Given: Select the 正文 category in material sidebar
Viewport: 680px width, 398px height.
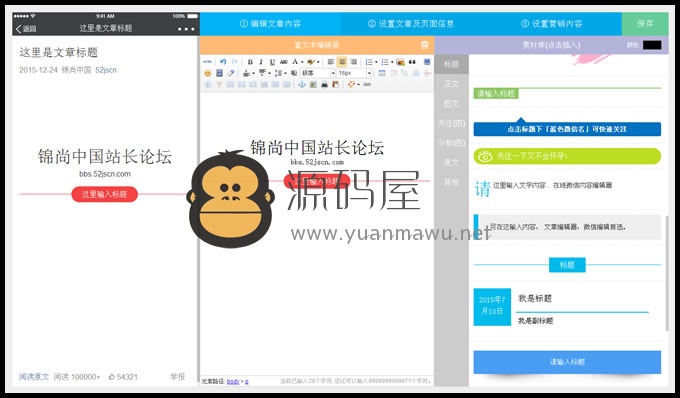Looking at the screenshot, I should click(x=451, y=84).
